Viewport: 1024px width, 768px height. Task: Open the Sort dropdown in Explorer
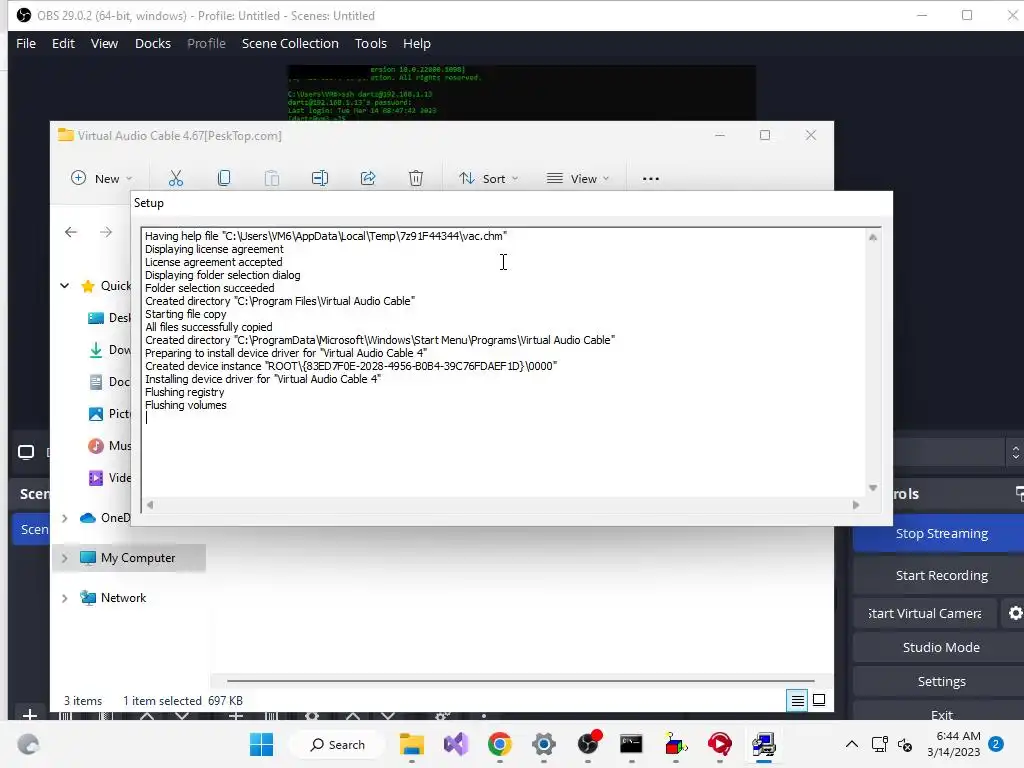coord(488,178)
